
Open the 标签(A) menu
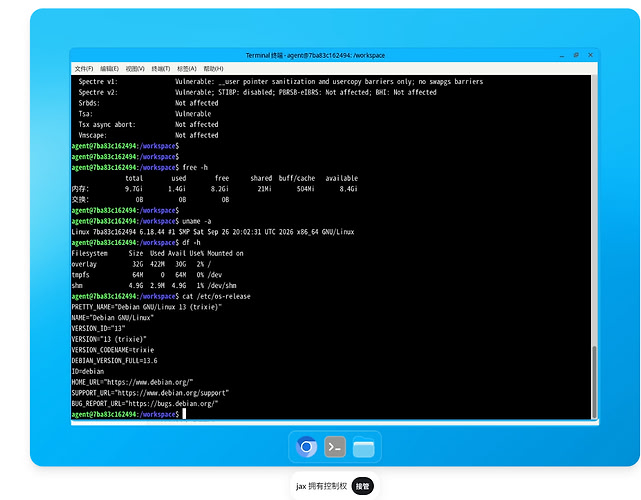point(187,69)
